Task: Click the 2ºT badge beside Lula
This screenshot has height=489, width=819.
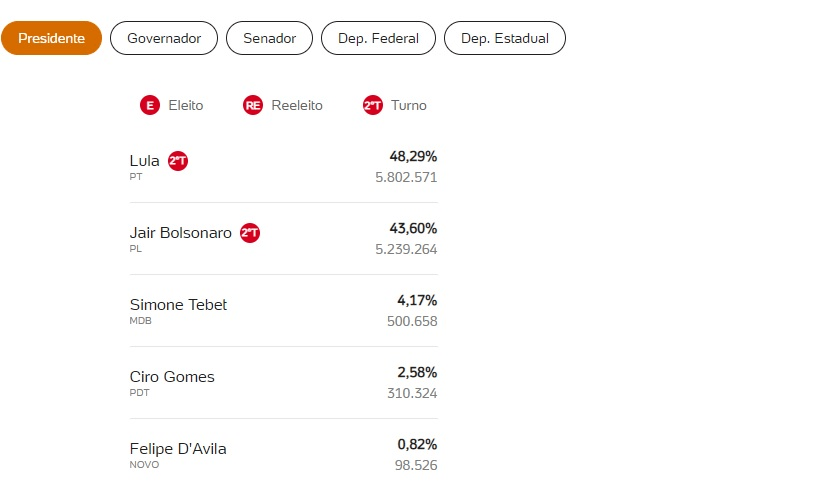Action: coord(178,161)
